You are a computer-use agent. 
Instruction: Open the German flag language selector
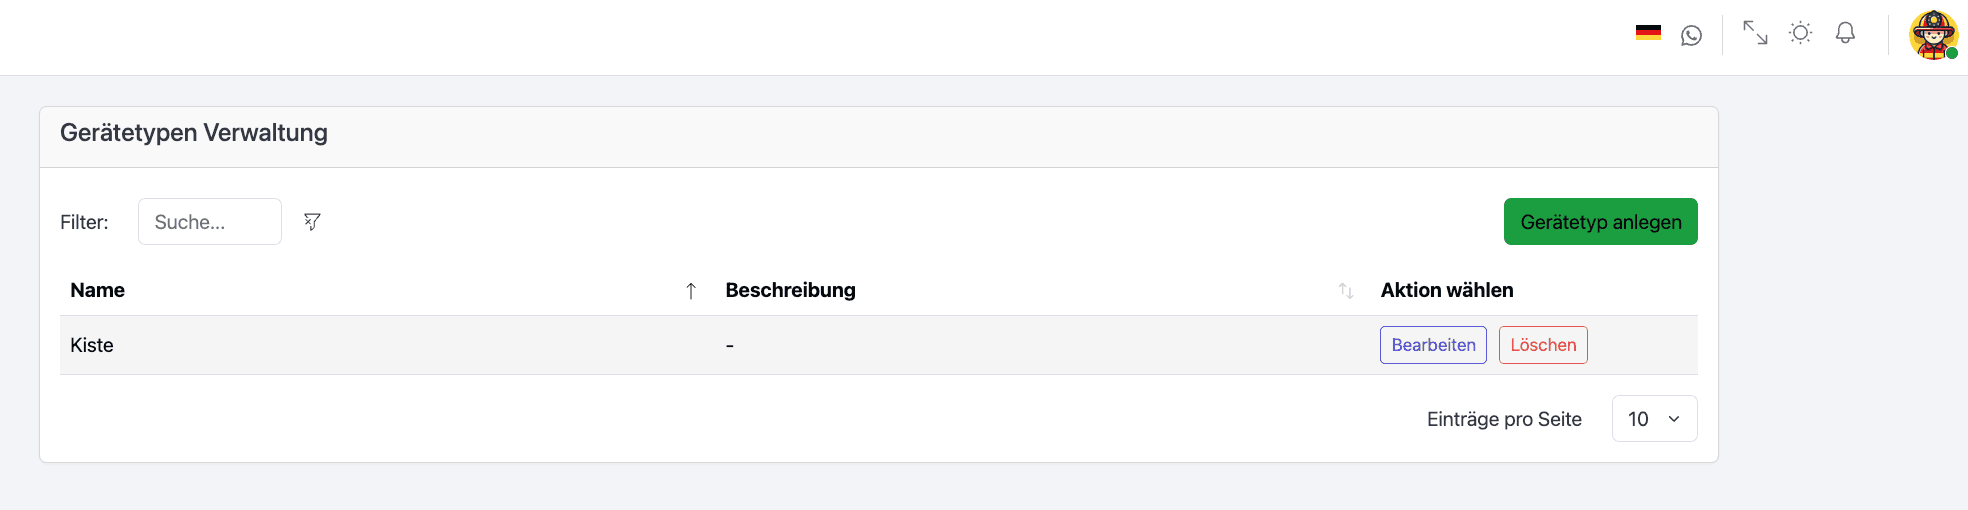(1648, 33)
